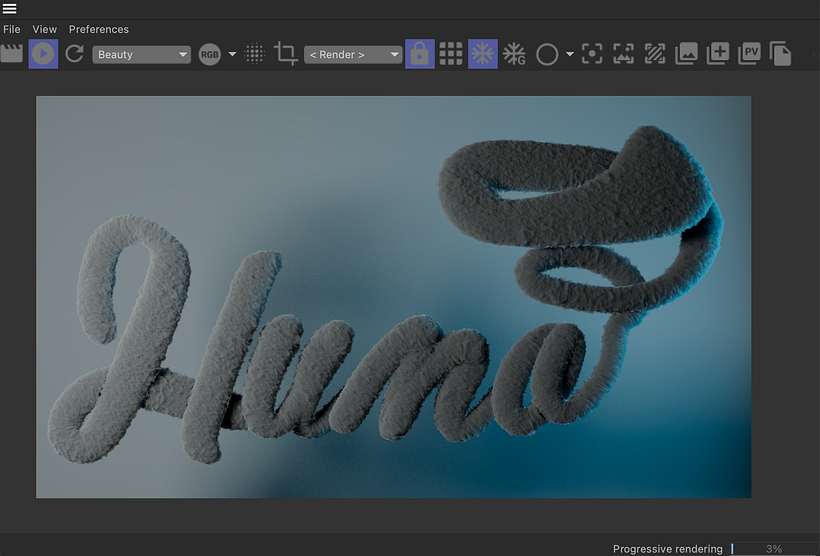
Task: Click the progressive rendering progress bar
Action: (x=773, y=549)
